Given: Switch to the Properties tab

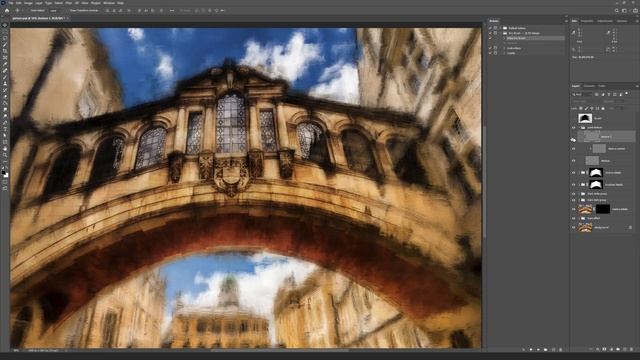Looking at the screenshot, I should (587, 21).
